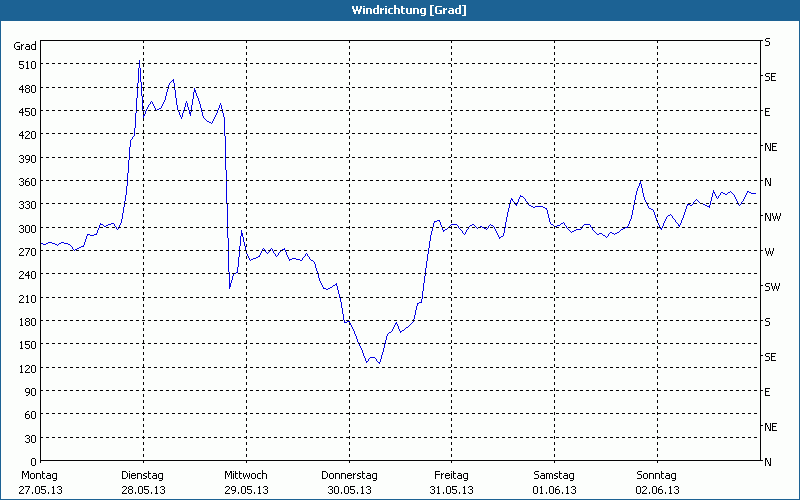Select the 420 y-axis tick label
This screenshot has width=800, height=500.
[28, 136]
